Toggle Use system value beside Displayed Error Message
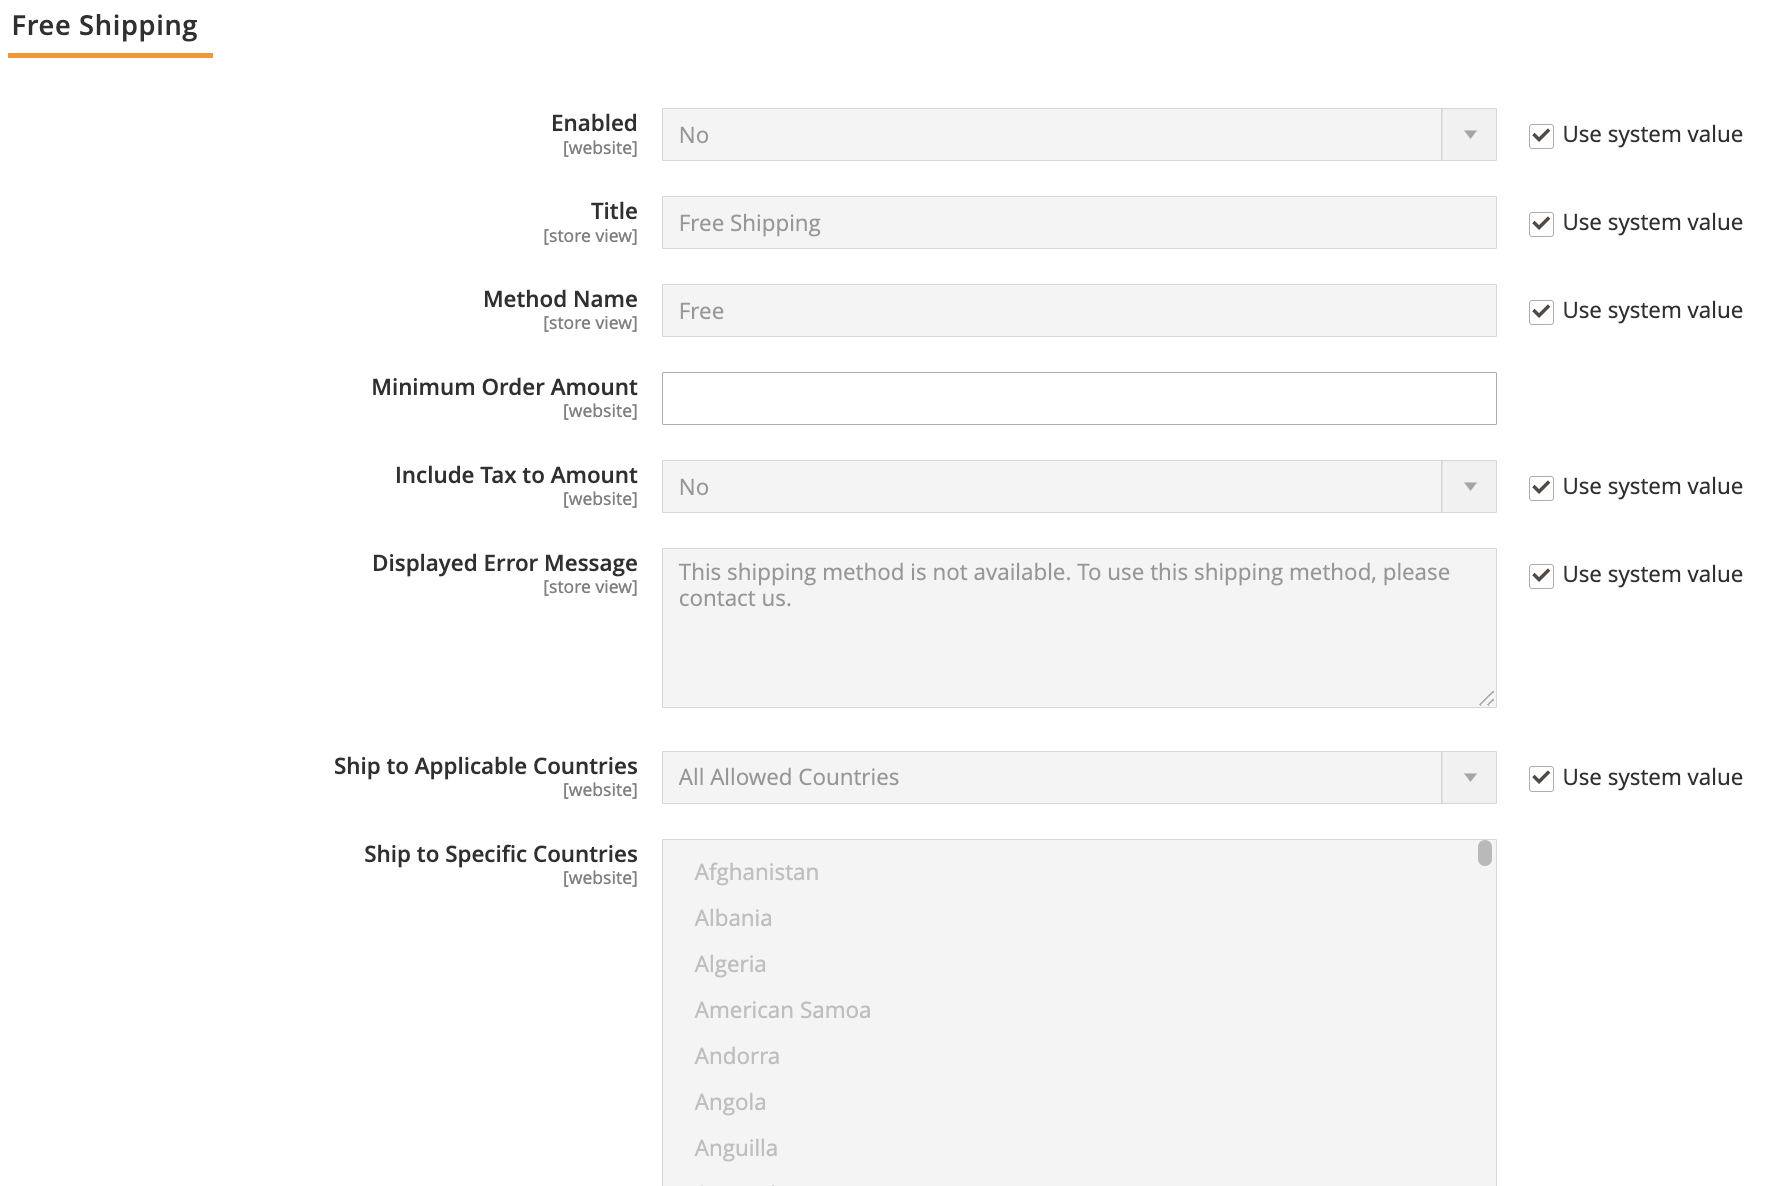1768x1186 pixels. (1540, 576)
